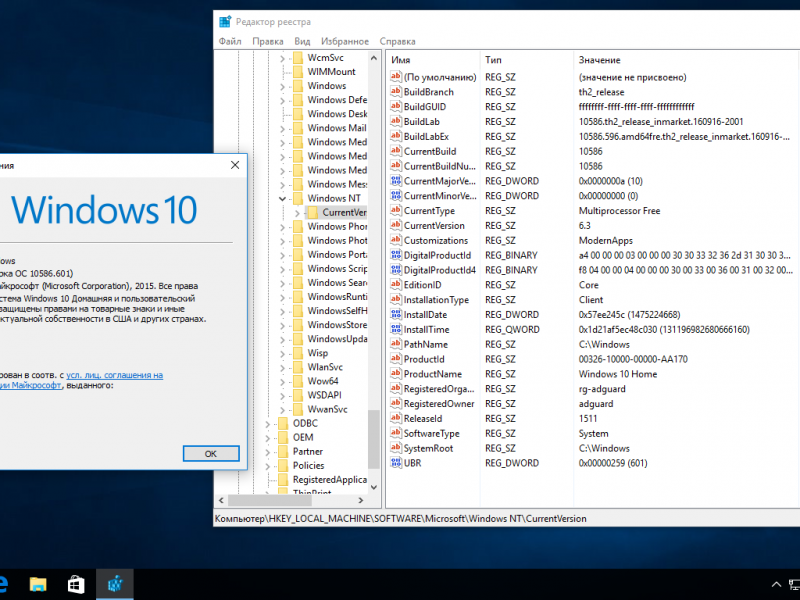Open File Explorer from the taskbar
This screenshot has height=600, width=800.
(38, 584)
